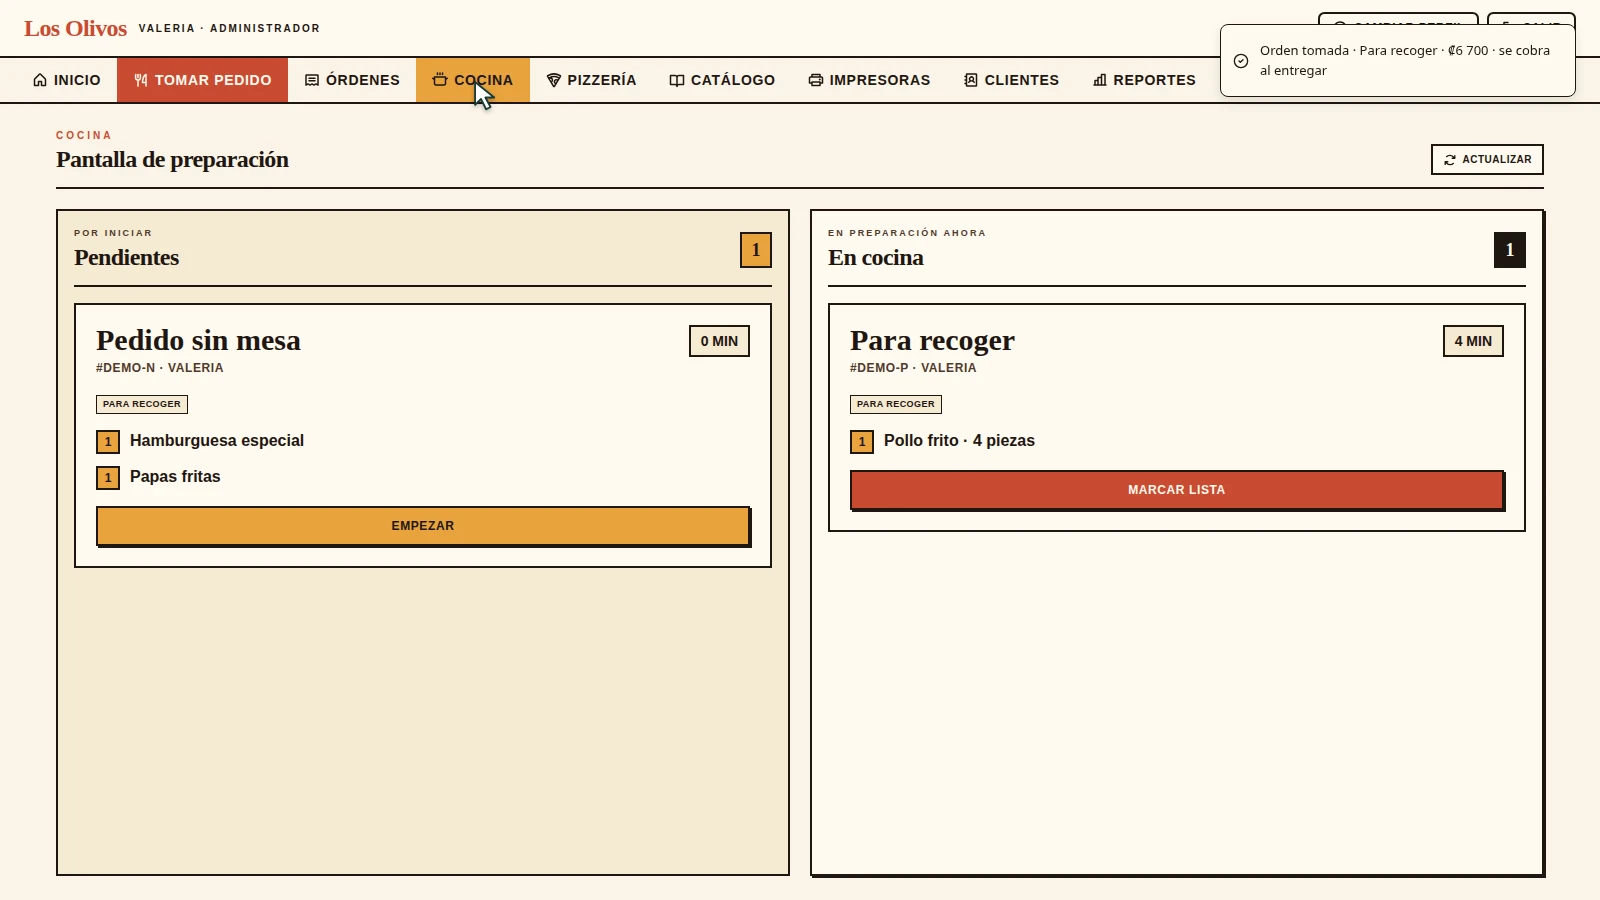Mark the Para recoger order as lista
Image resolution: width=1600 pixels, height=900 pixels.
(x=1177, y=490)
